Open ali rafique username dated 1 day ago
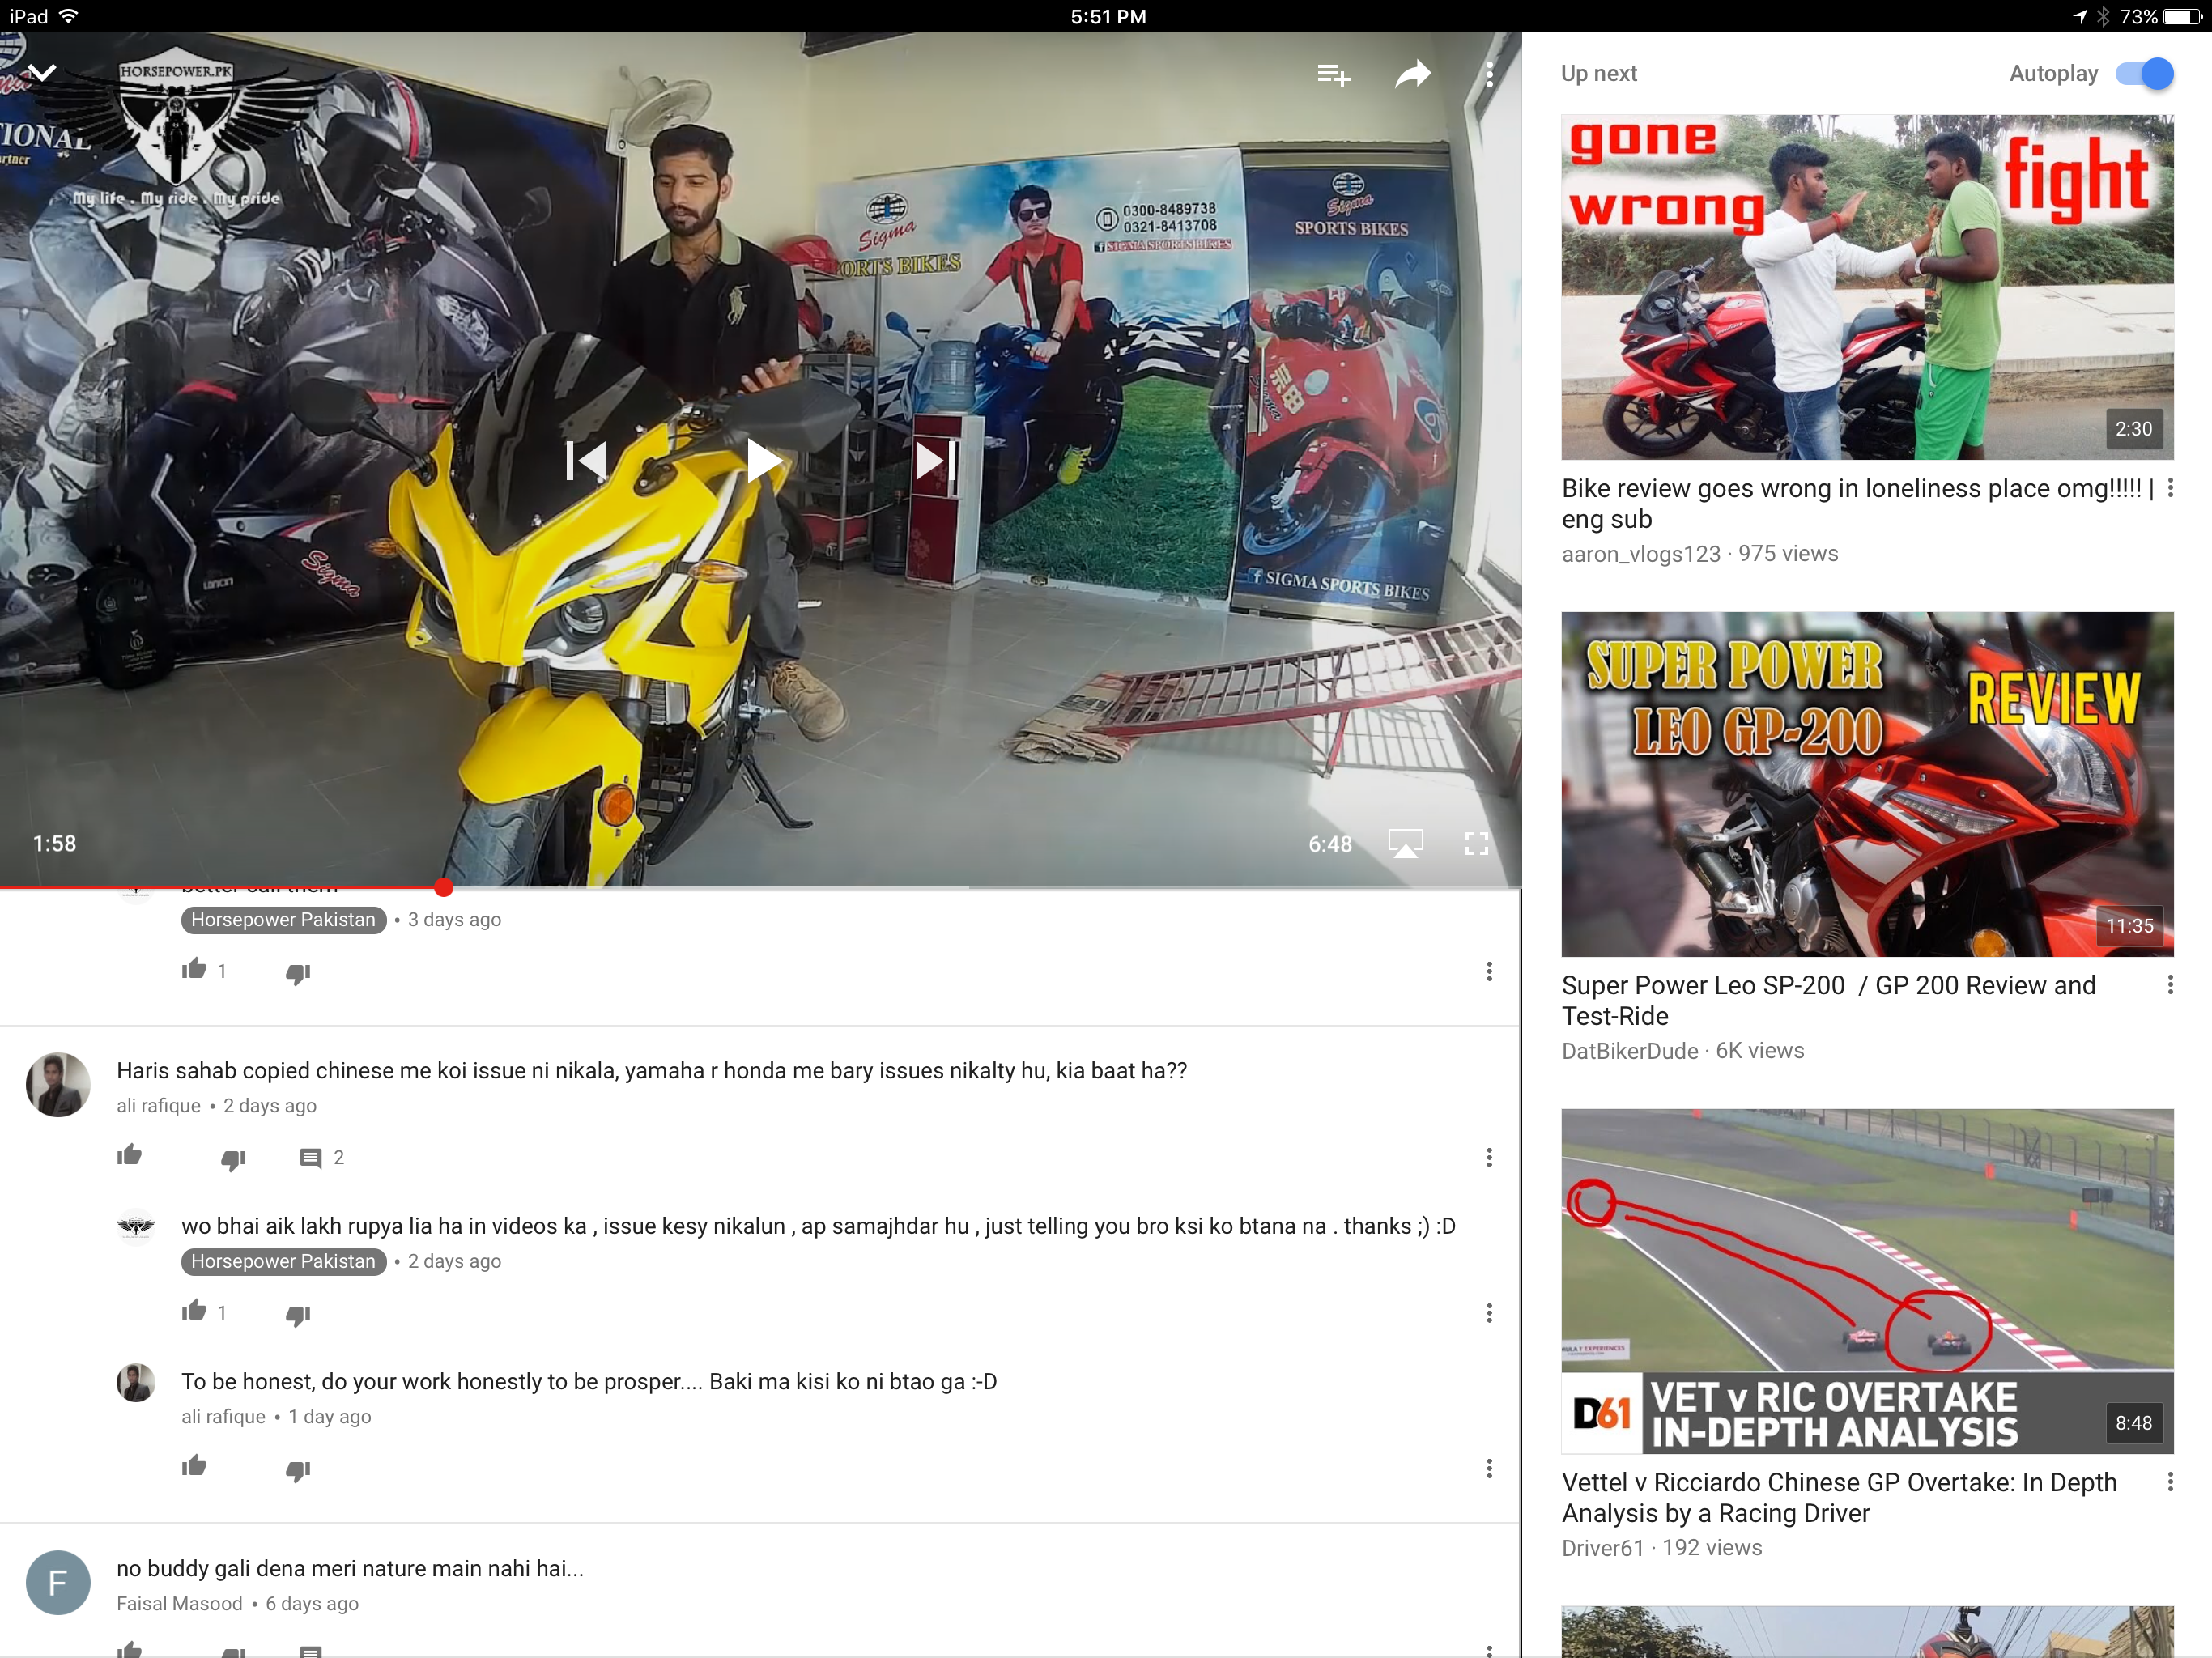This screenshot has height=1658, width=2212. 223,1416
